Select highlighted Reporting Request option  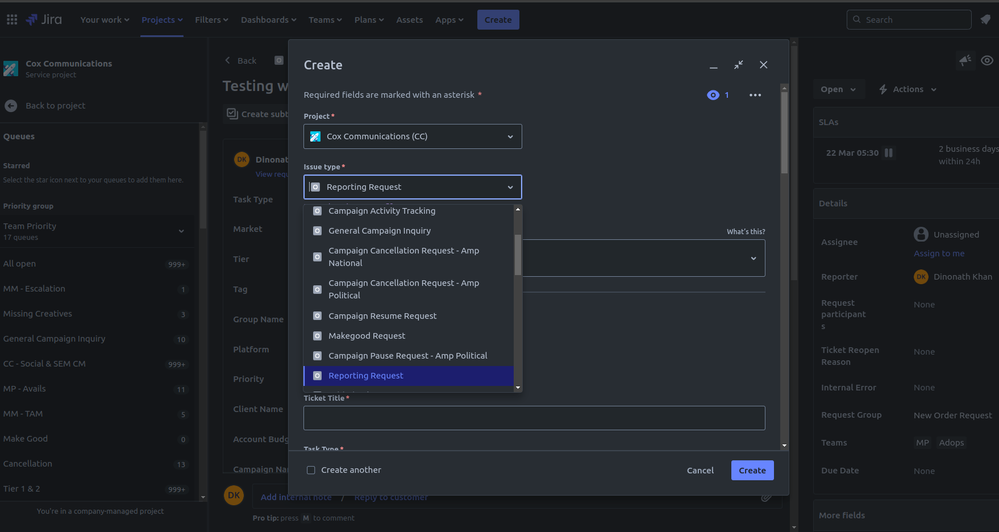(409, 376)
